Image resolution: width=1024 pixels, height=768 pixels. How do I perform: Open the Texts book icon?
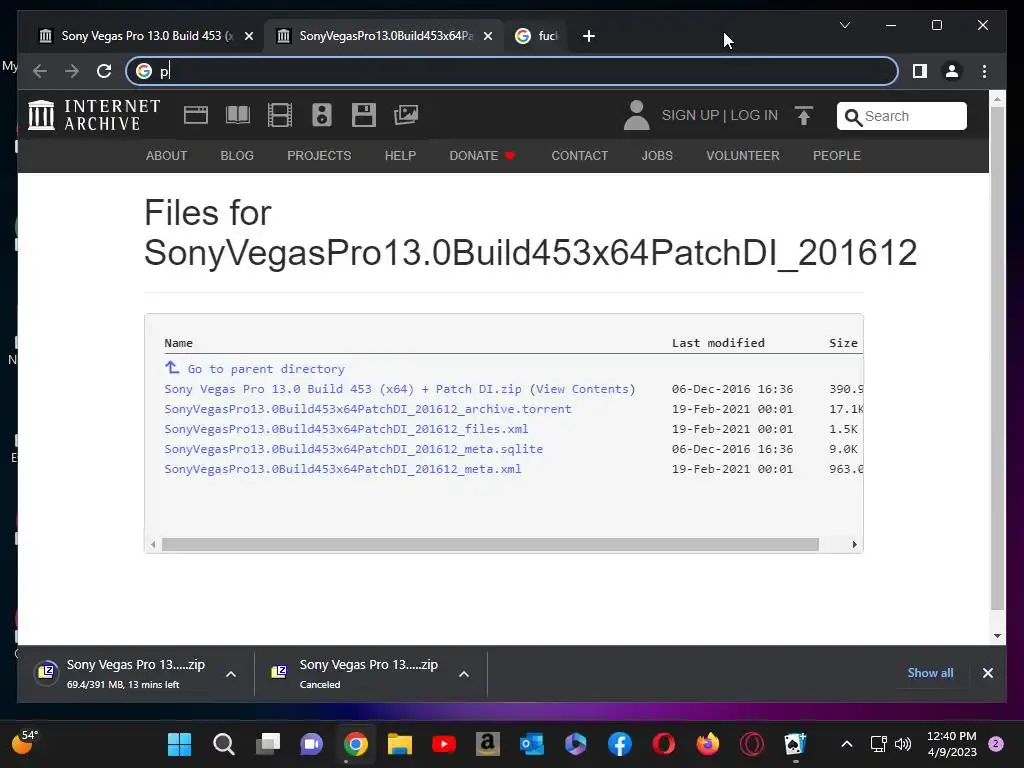click(238, 115)
